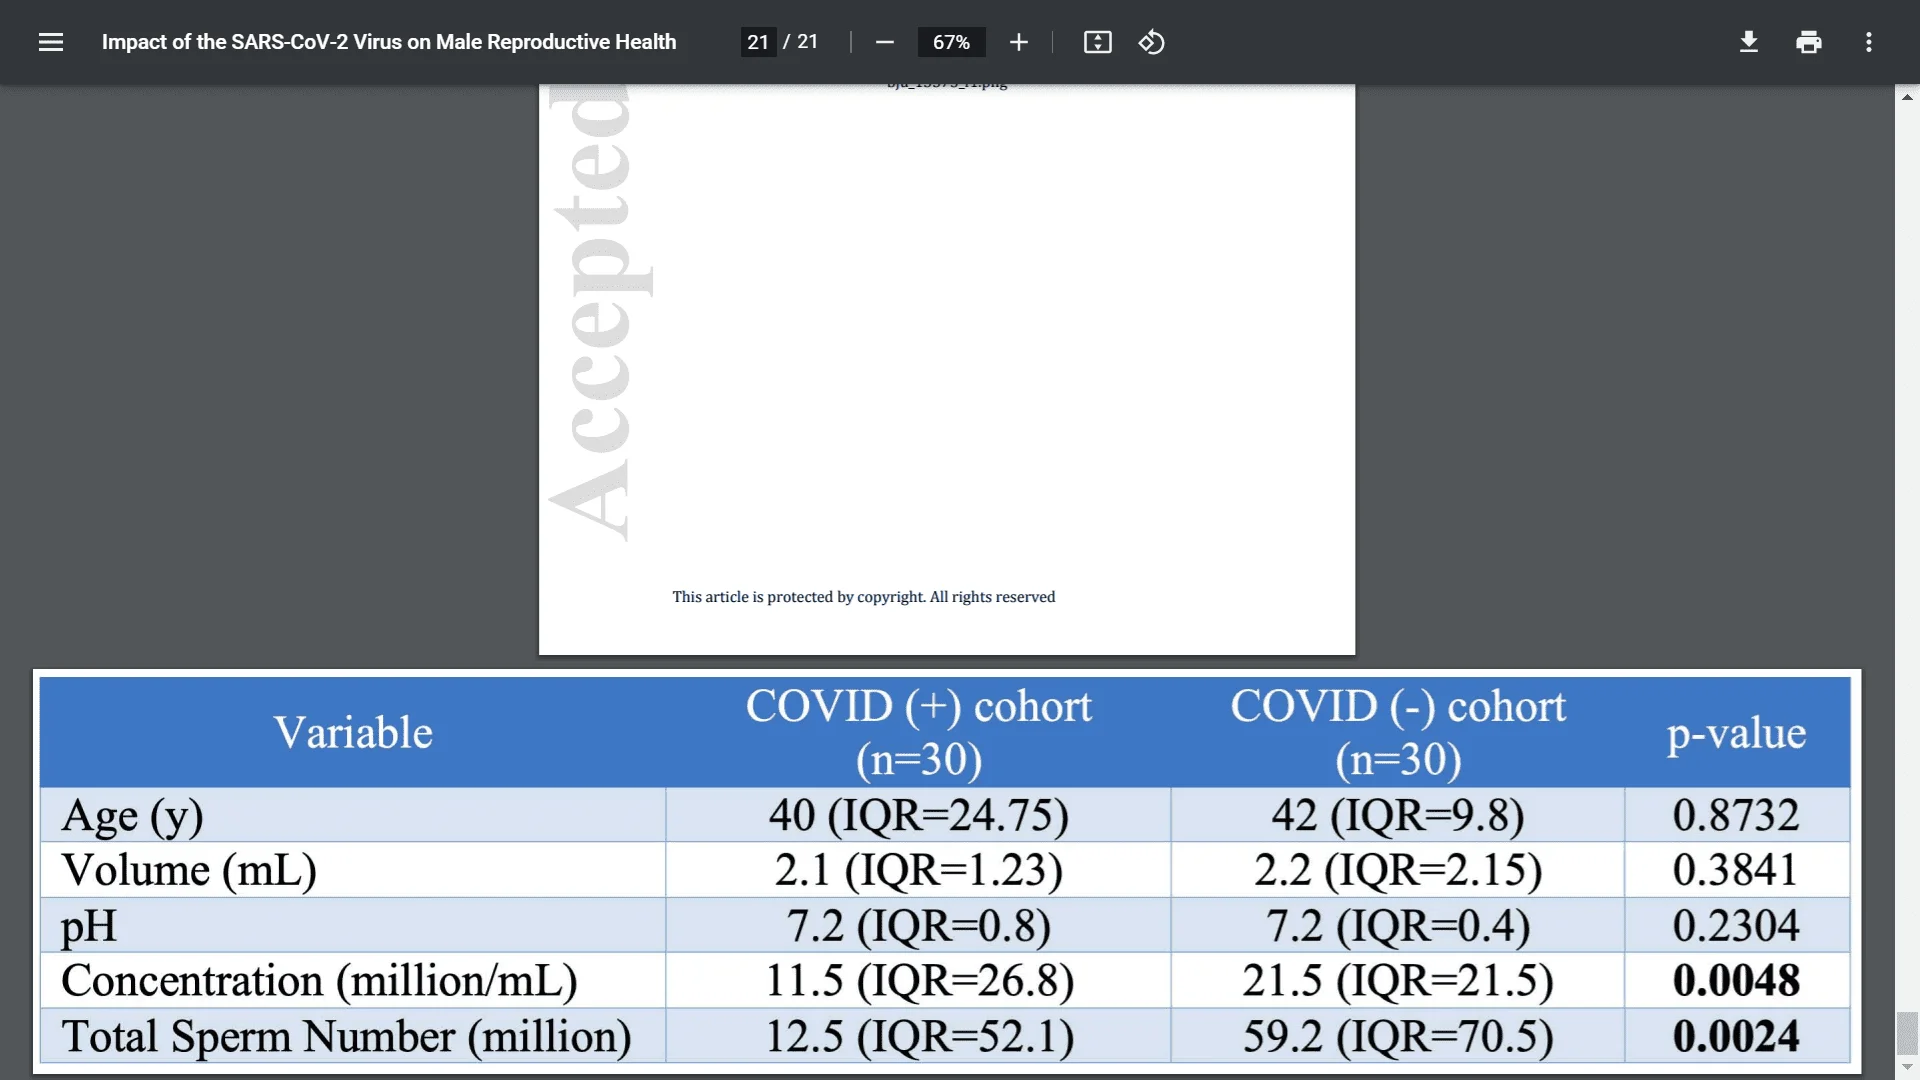This screenshot has width=1920, height=1080.
Task: Click the 0.3841 p-value cell
Action: [x=1736, y=870]
